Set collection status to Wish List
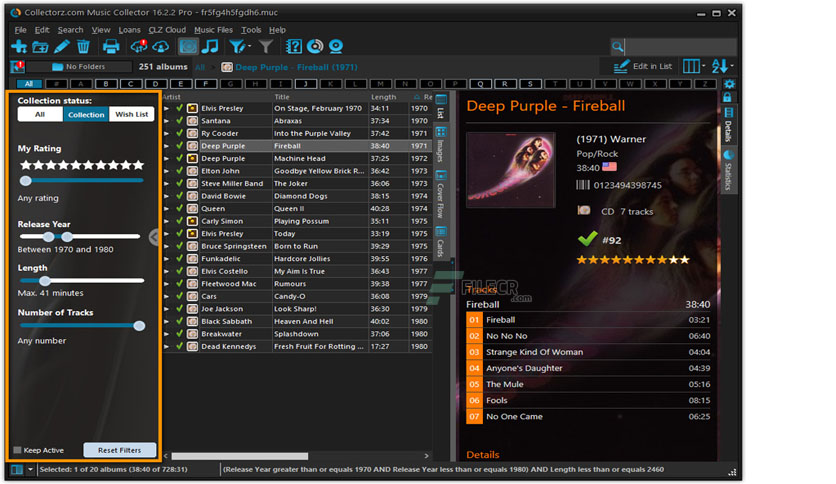 point(132,114)
